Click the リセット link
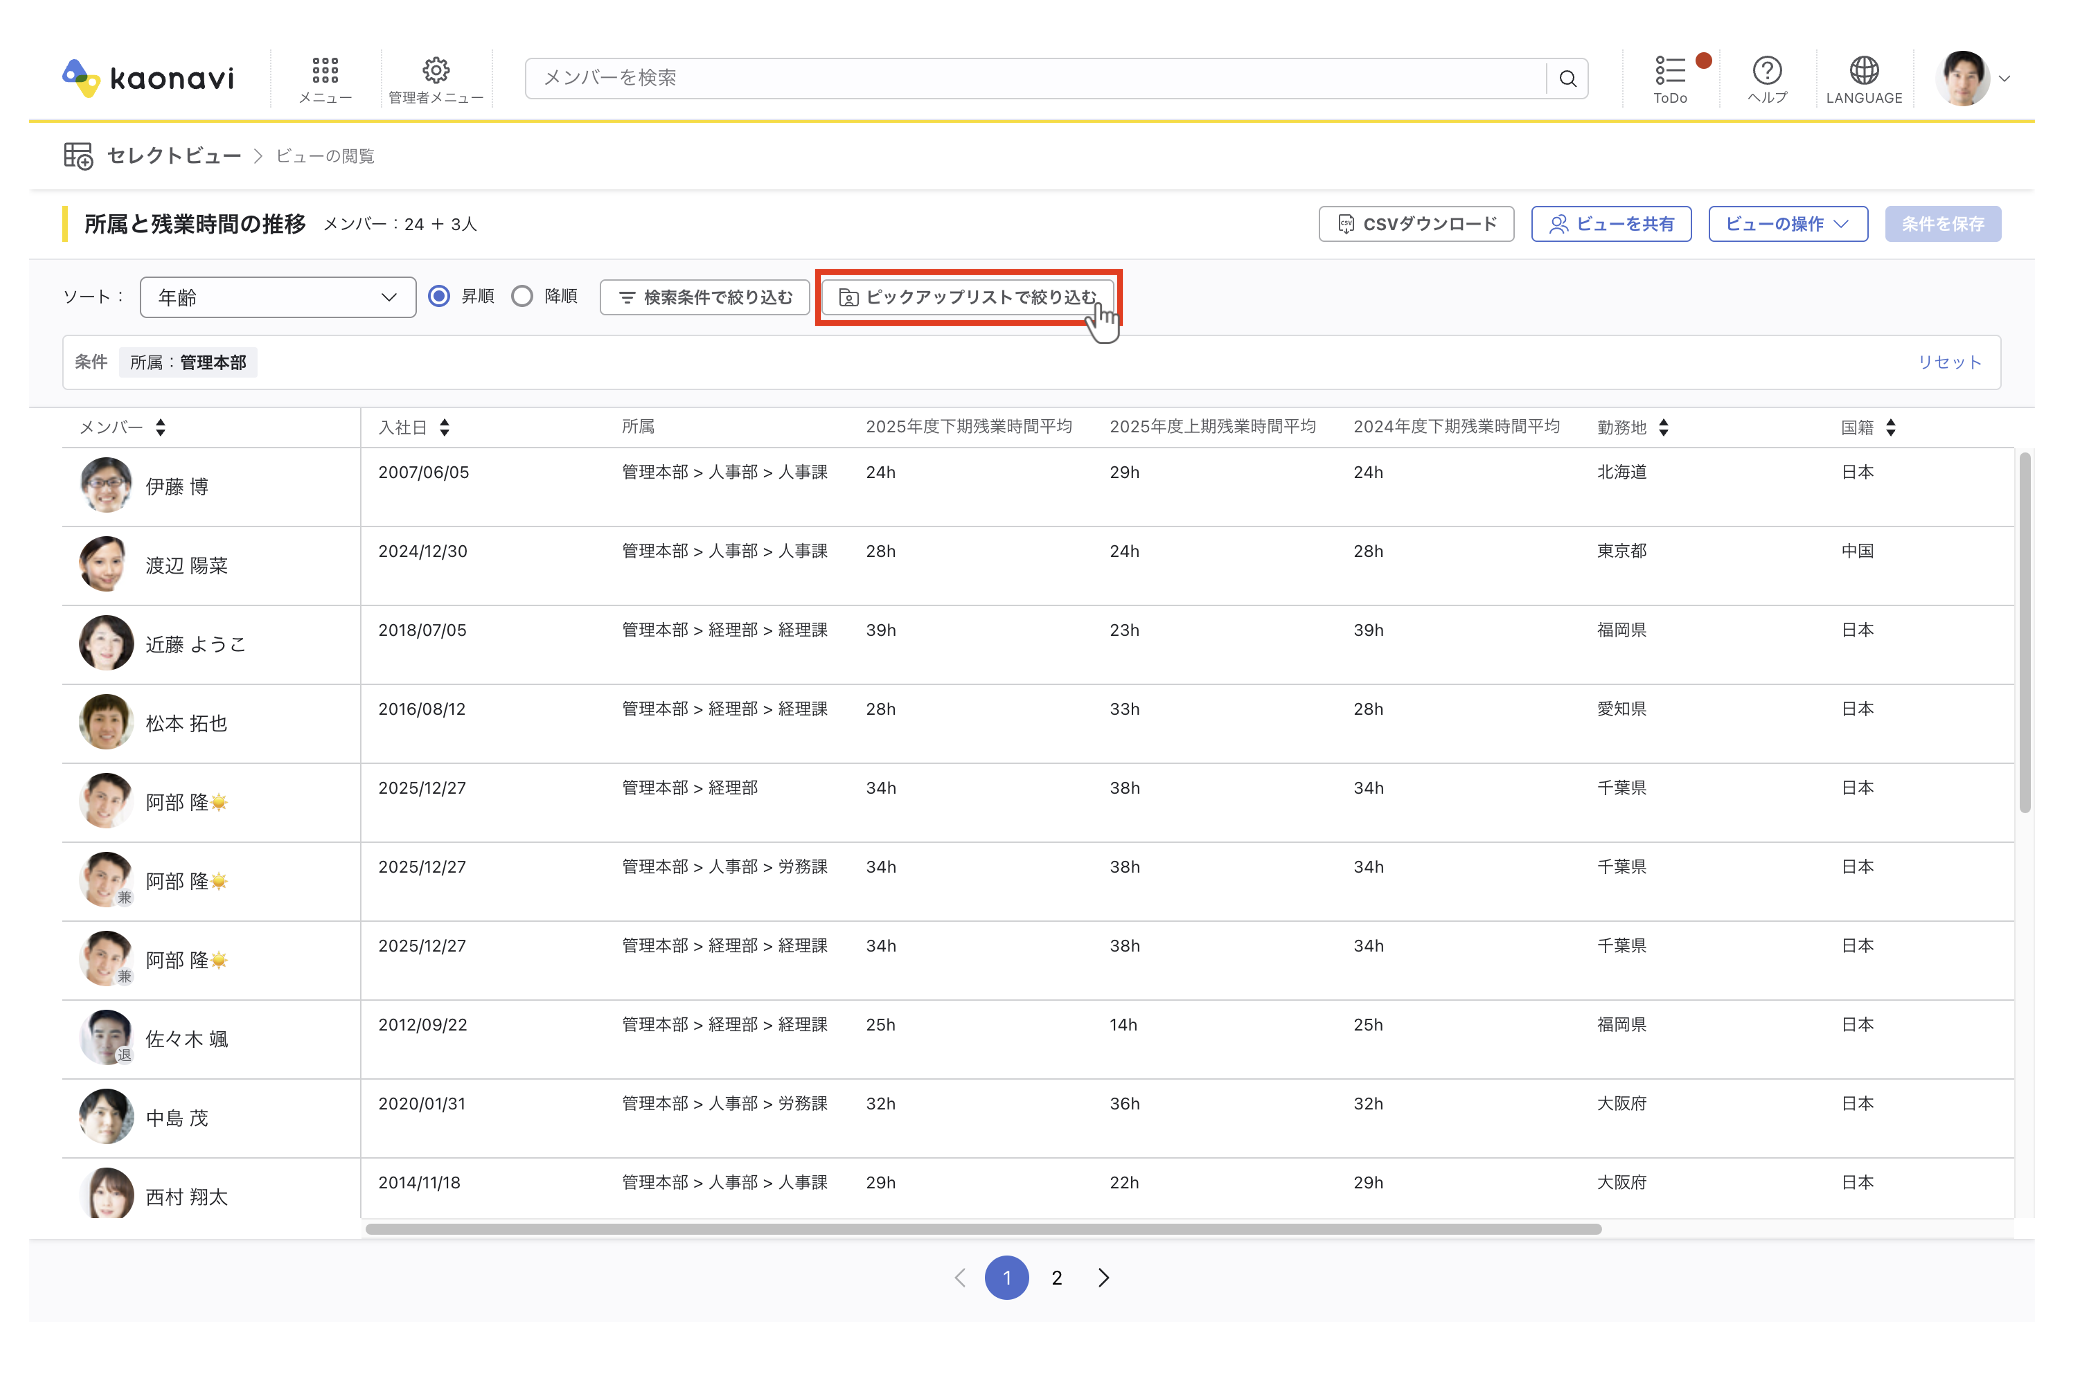Image resolution: width=2100 pixels, height=1380 pixels. [1949, 362]
